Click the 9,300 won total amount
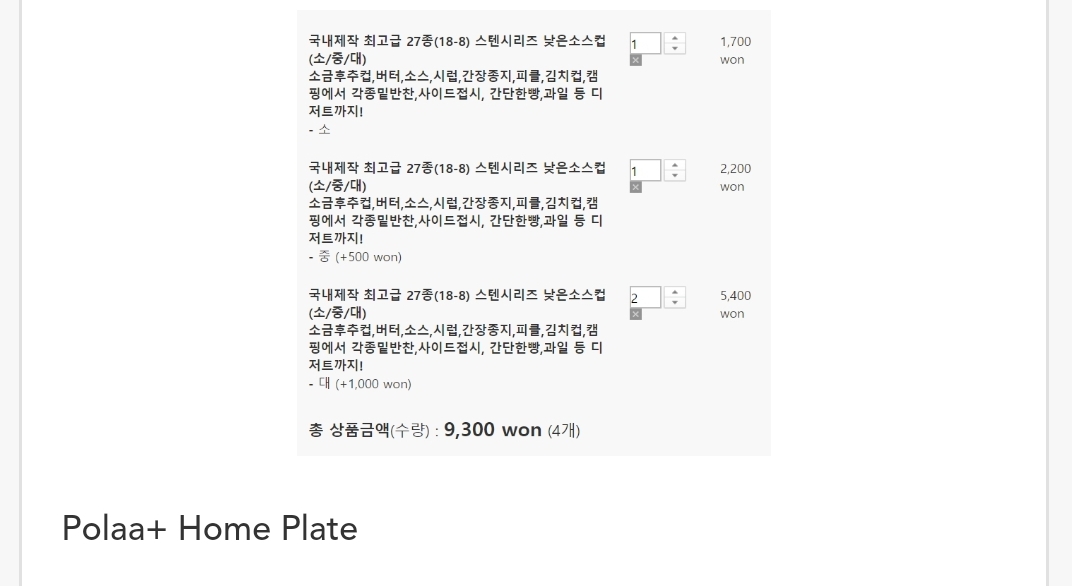This screenshot has width=1072, height=586. [x=492, y=430]
